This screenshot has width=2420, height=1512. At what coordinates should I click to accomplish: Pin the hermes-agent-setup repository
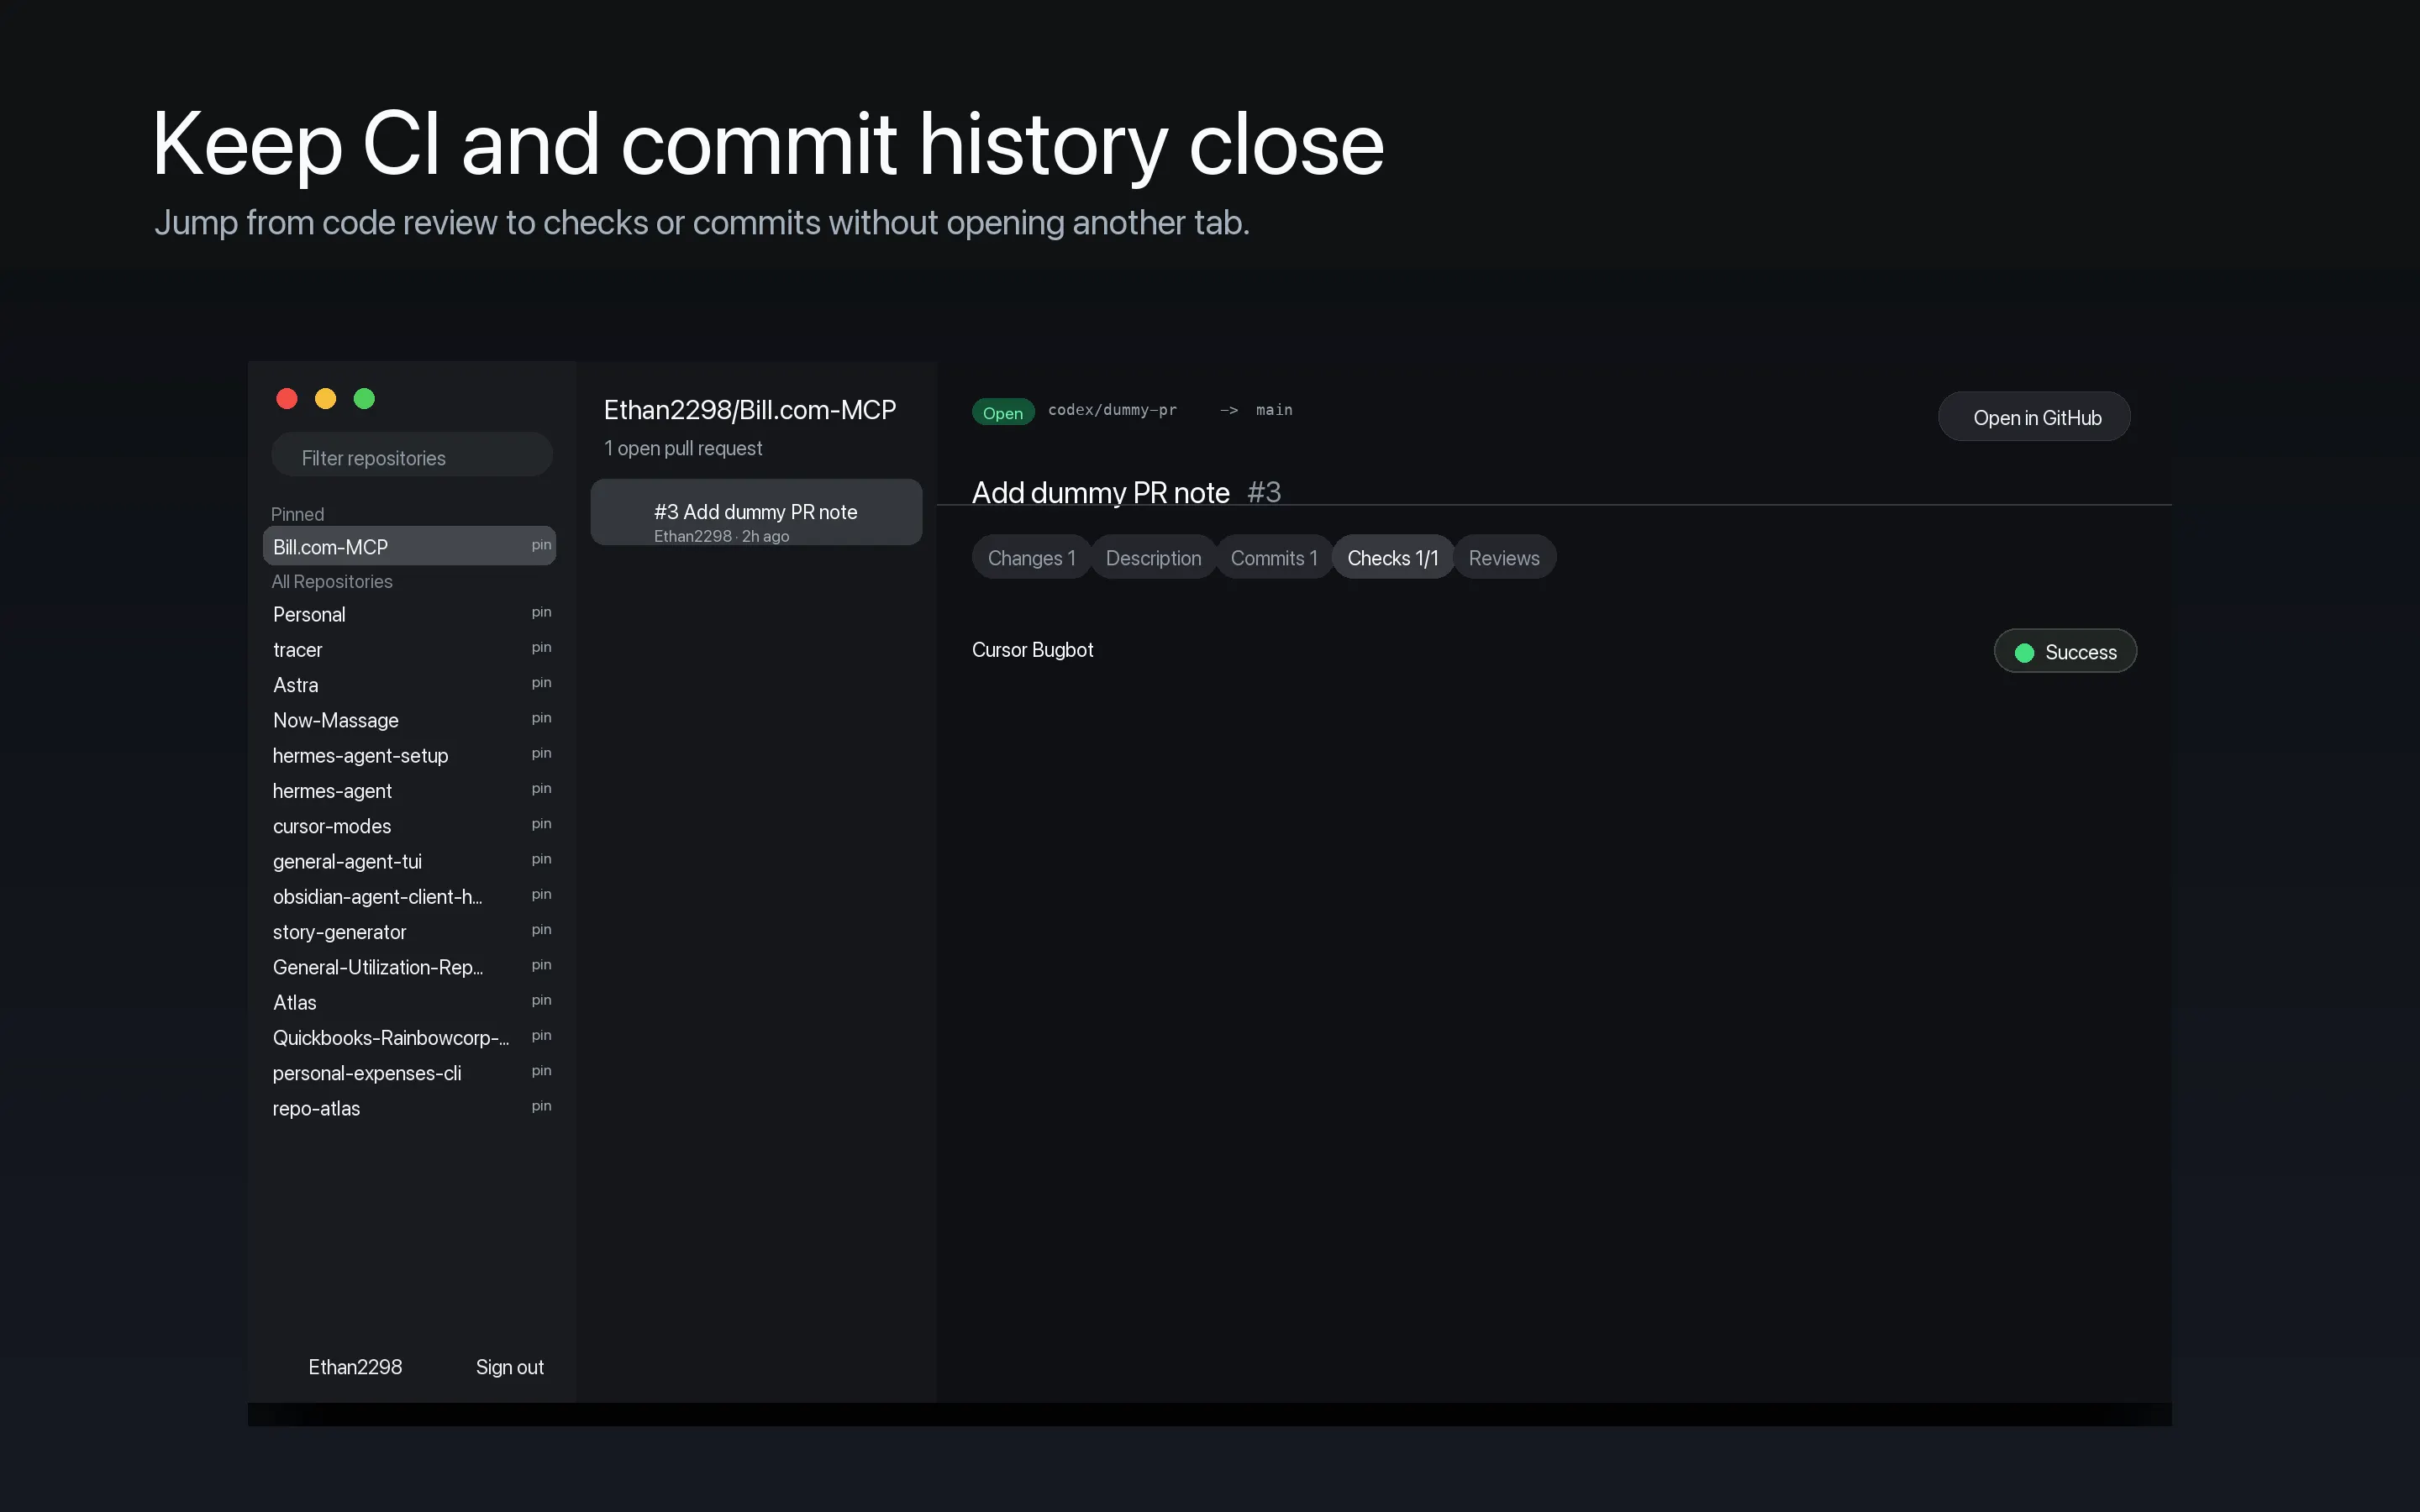point(541,753)
